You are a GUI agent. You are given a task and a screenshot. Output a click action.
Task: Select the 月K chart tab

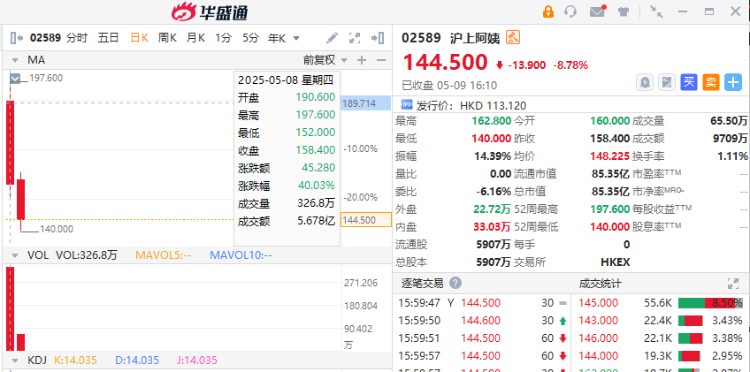(x=196, y=38)
